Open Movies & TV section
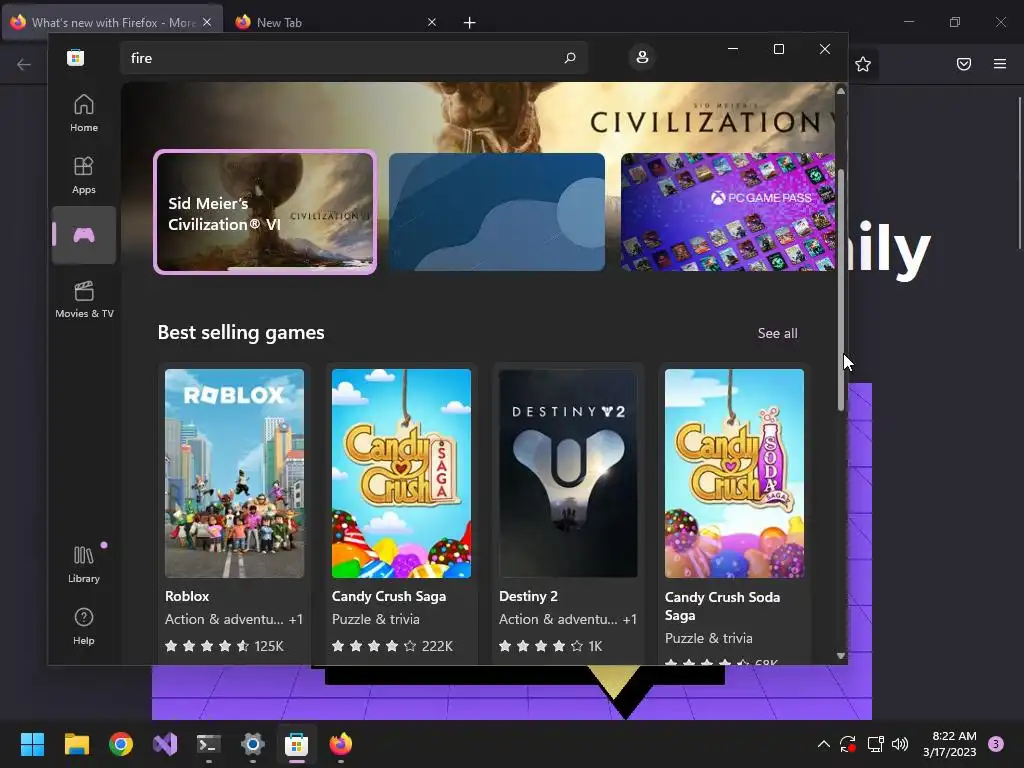 (84, 298)
